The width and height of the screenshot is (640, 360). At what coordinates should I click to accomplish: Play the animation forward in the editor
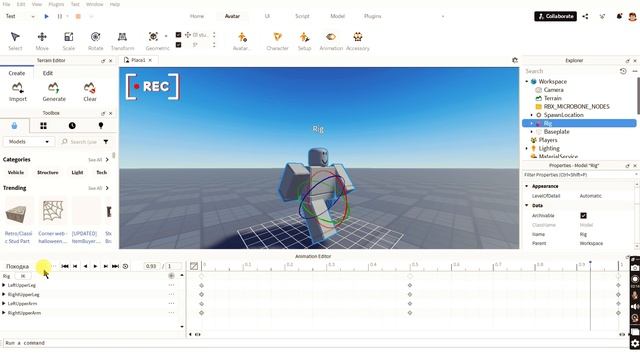96,266
